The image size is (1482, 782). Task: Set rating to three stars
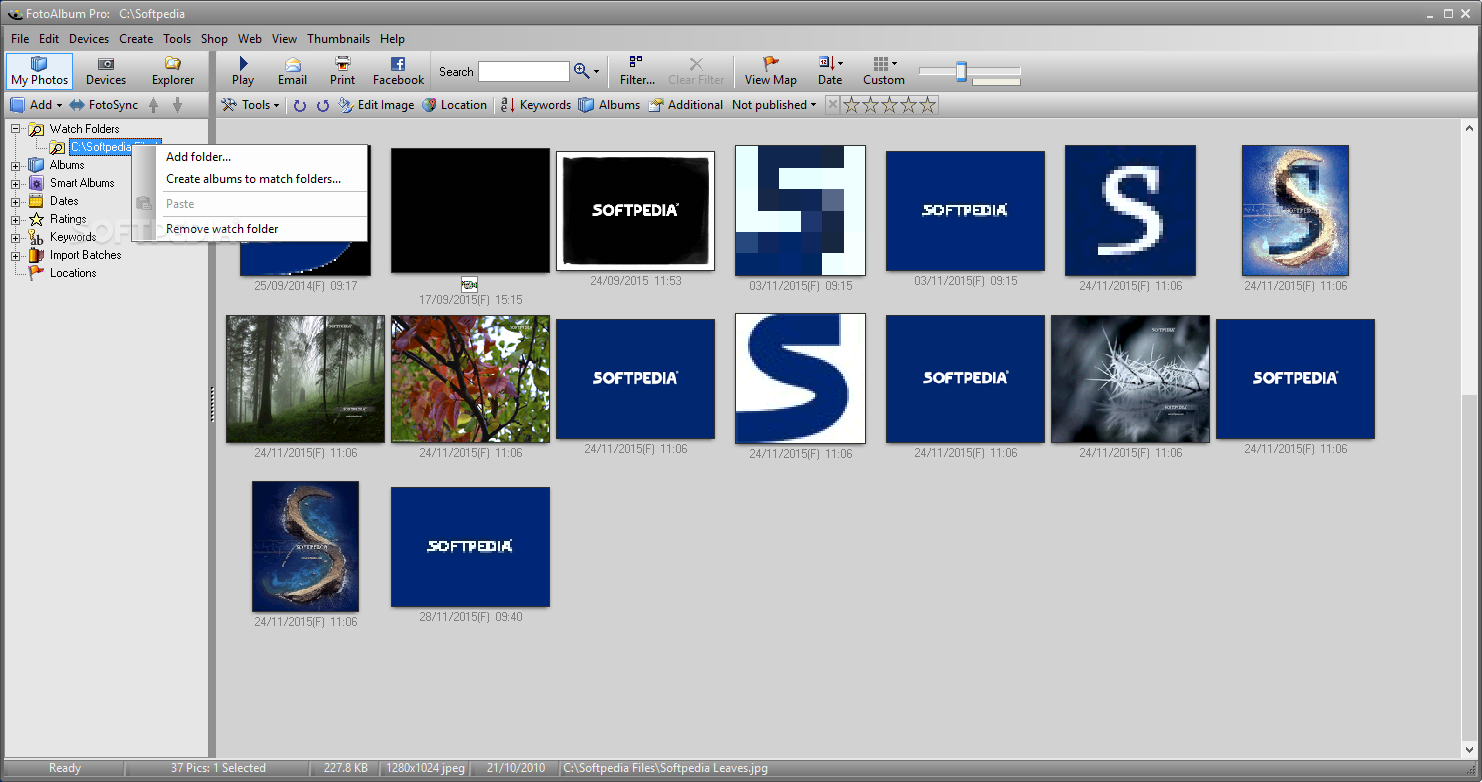click(890, 105)
